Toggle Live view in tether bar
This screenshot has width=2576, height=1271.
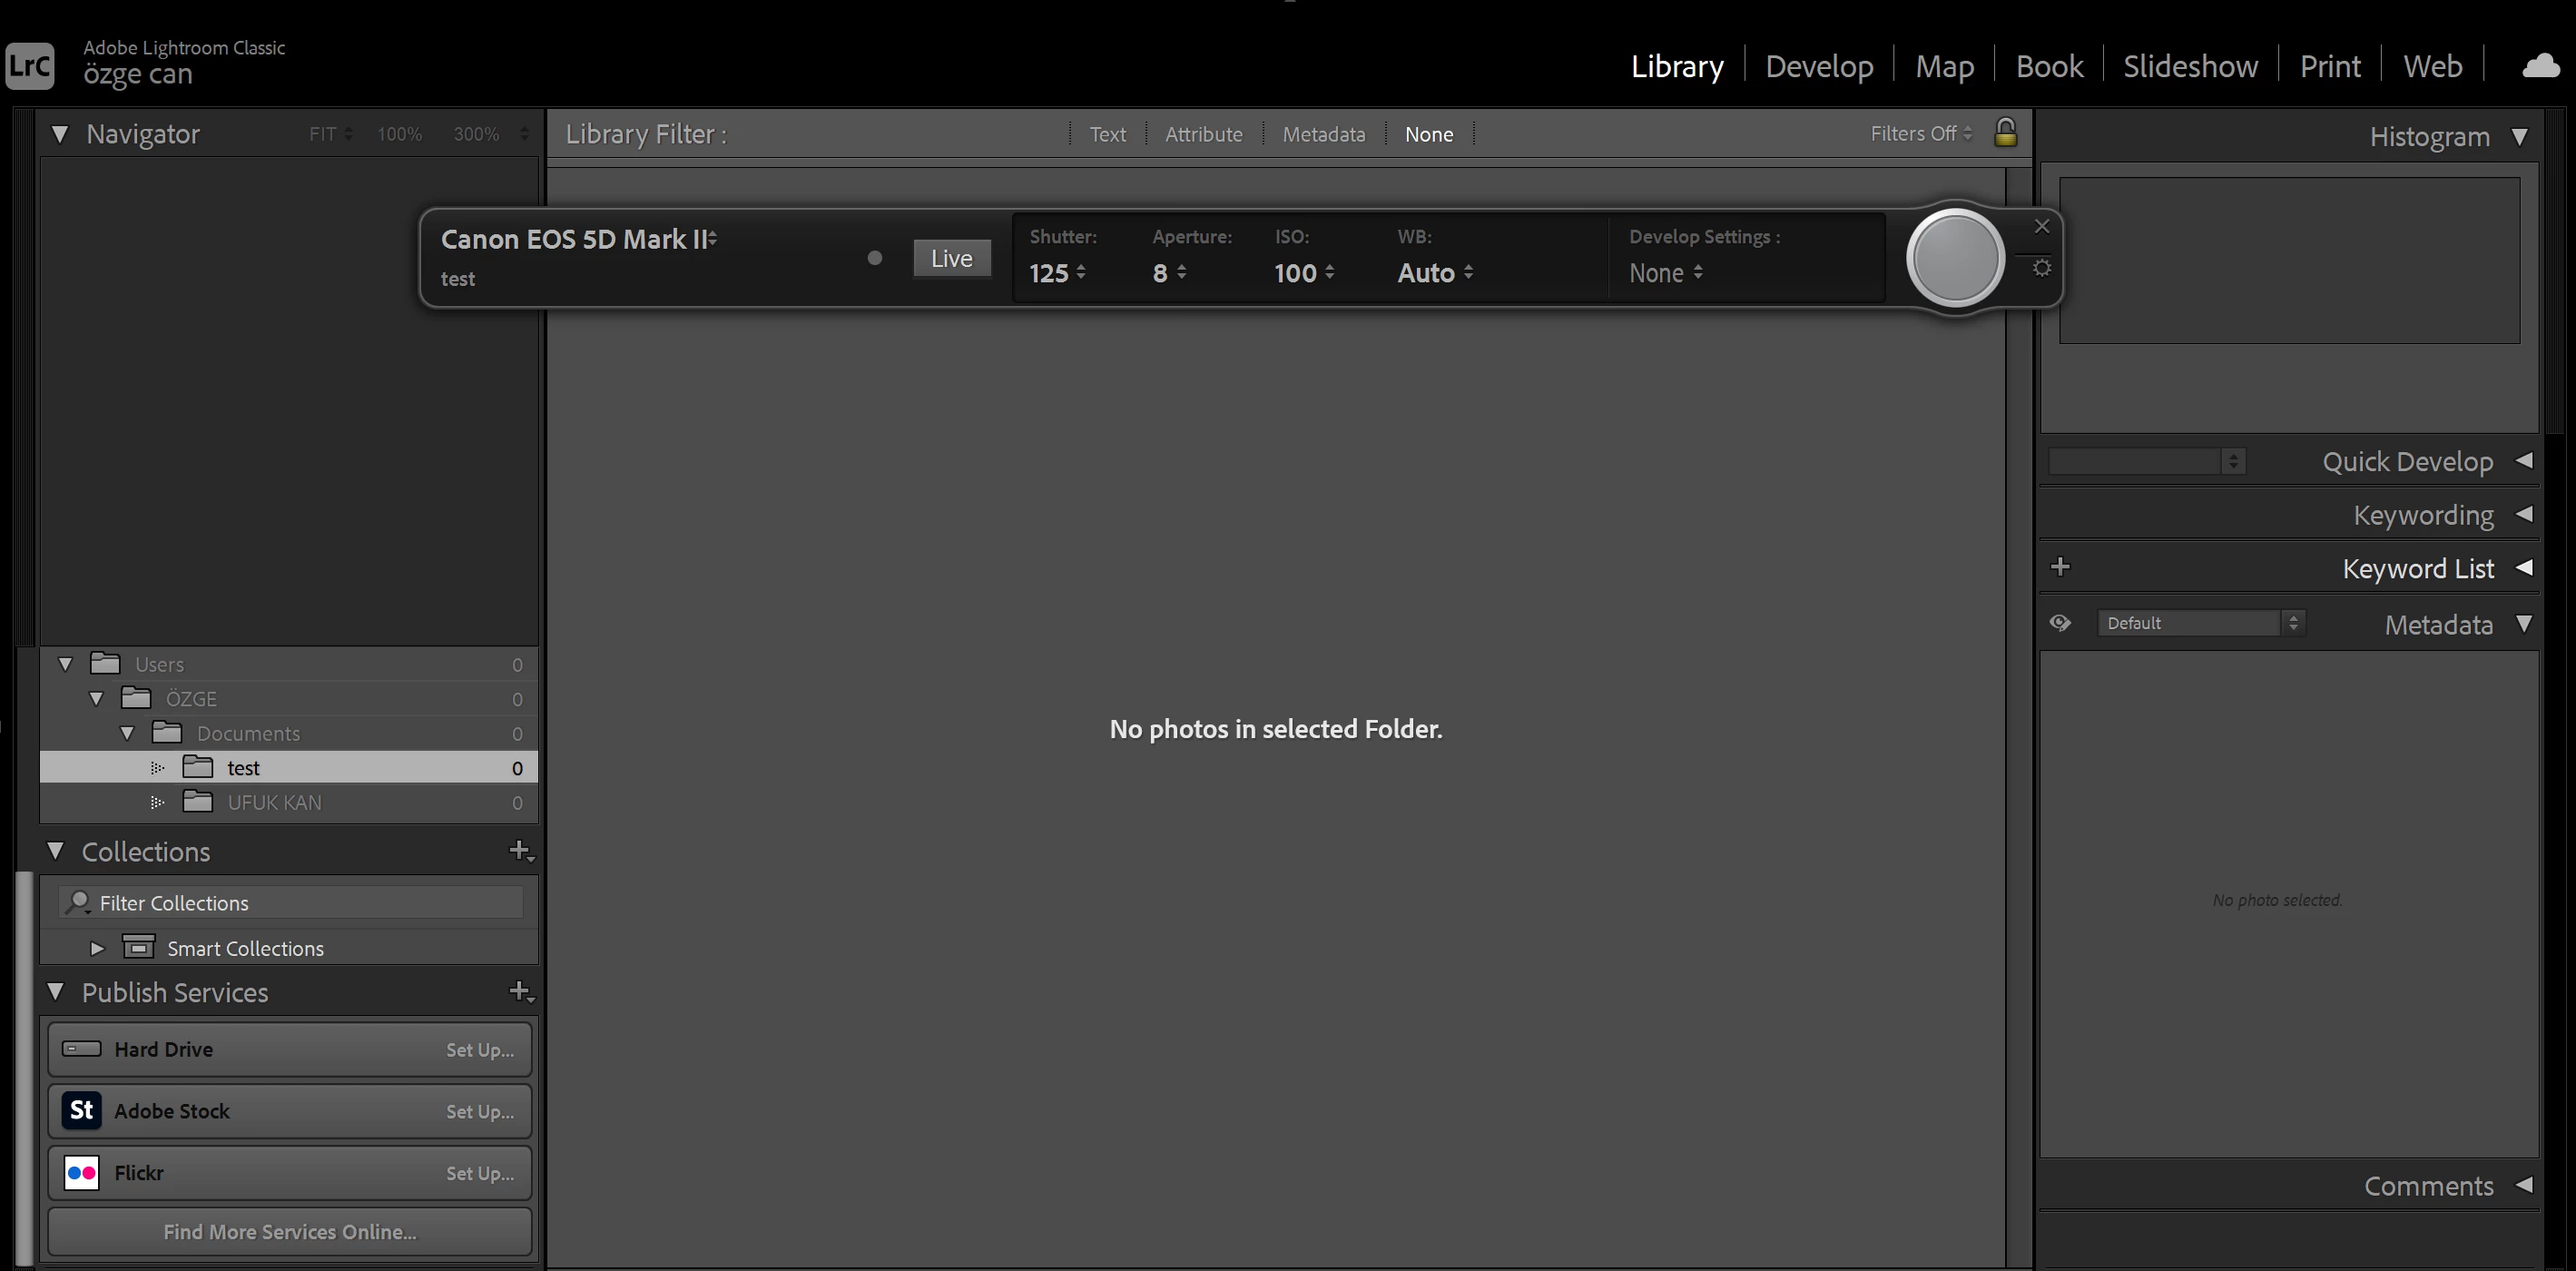click(x=951, y=258)
